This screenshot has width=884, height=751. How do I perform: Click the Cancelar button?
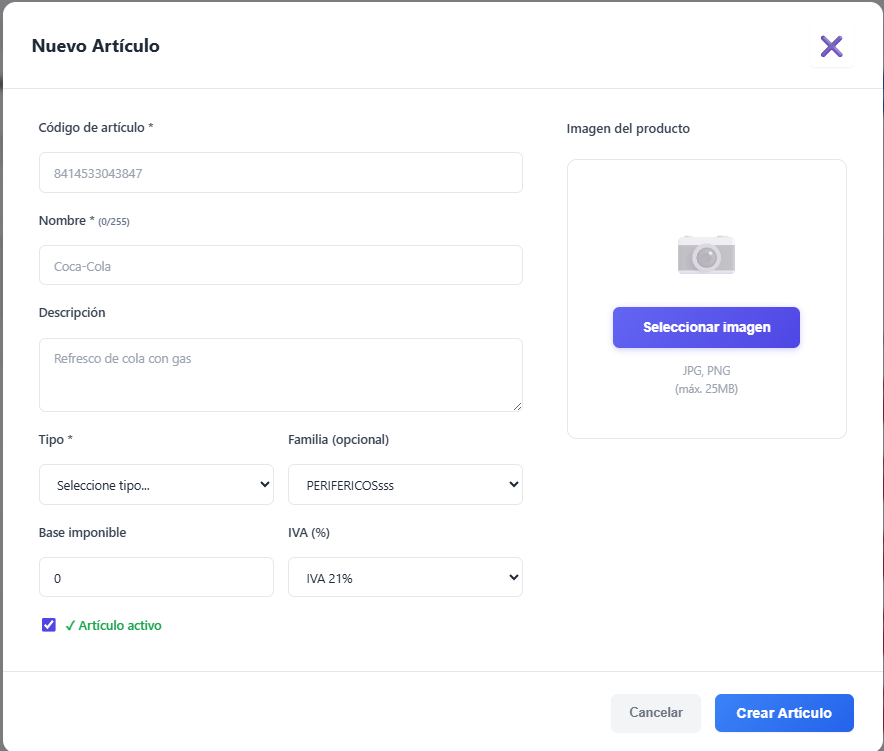coord(656,713)
